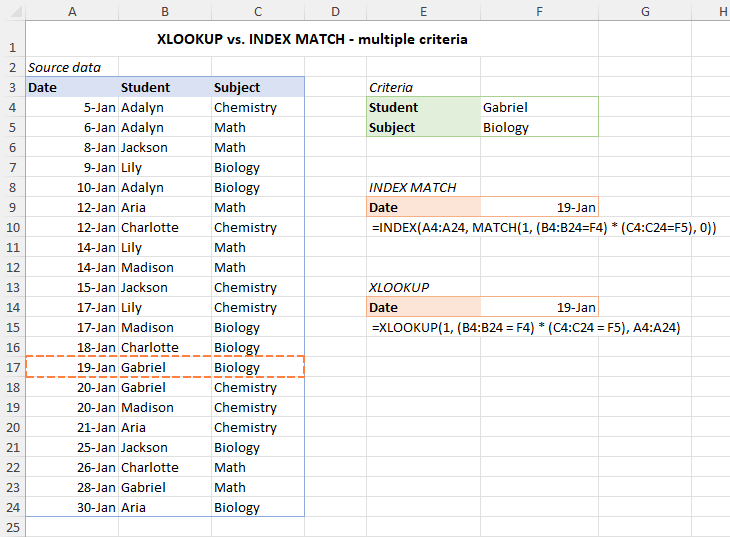
Task: Select '26-Jan' date cell
Action: [72, 468]
